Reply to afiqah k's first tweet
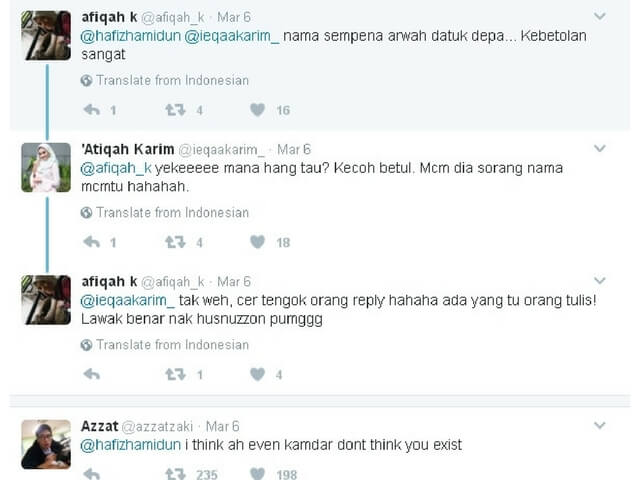640x480 pixels. [92, 110]
